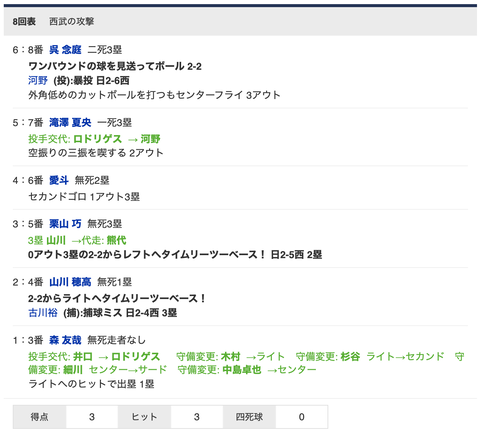Select batter label 6 : 8番
This screenshot has width=480, height=433.
pos(28,50)
